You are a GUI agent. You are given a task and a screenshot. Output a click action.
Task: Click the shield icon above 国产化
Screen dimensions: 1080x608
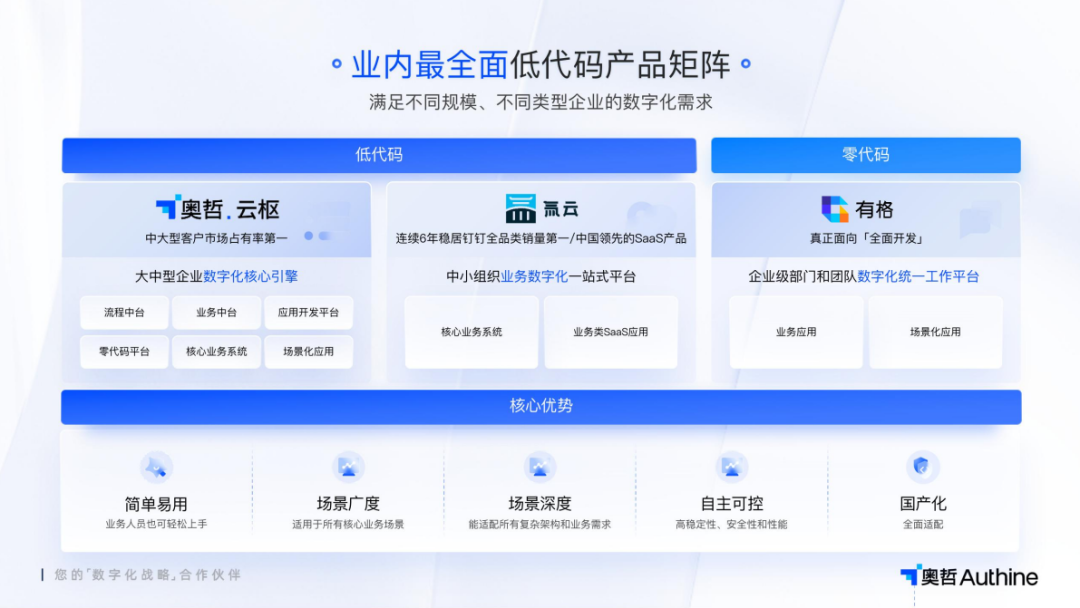click(x=922, y=468)
